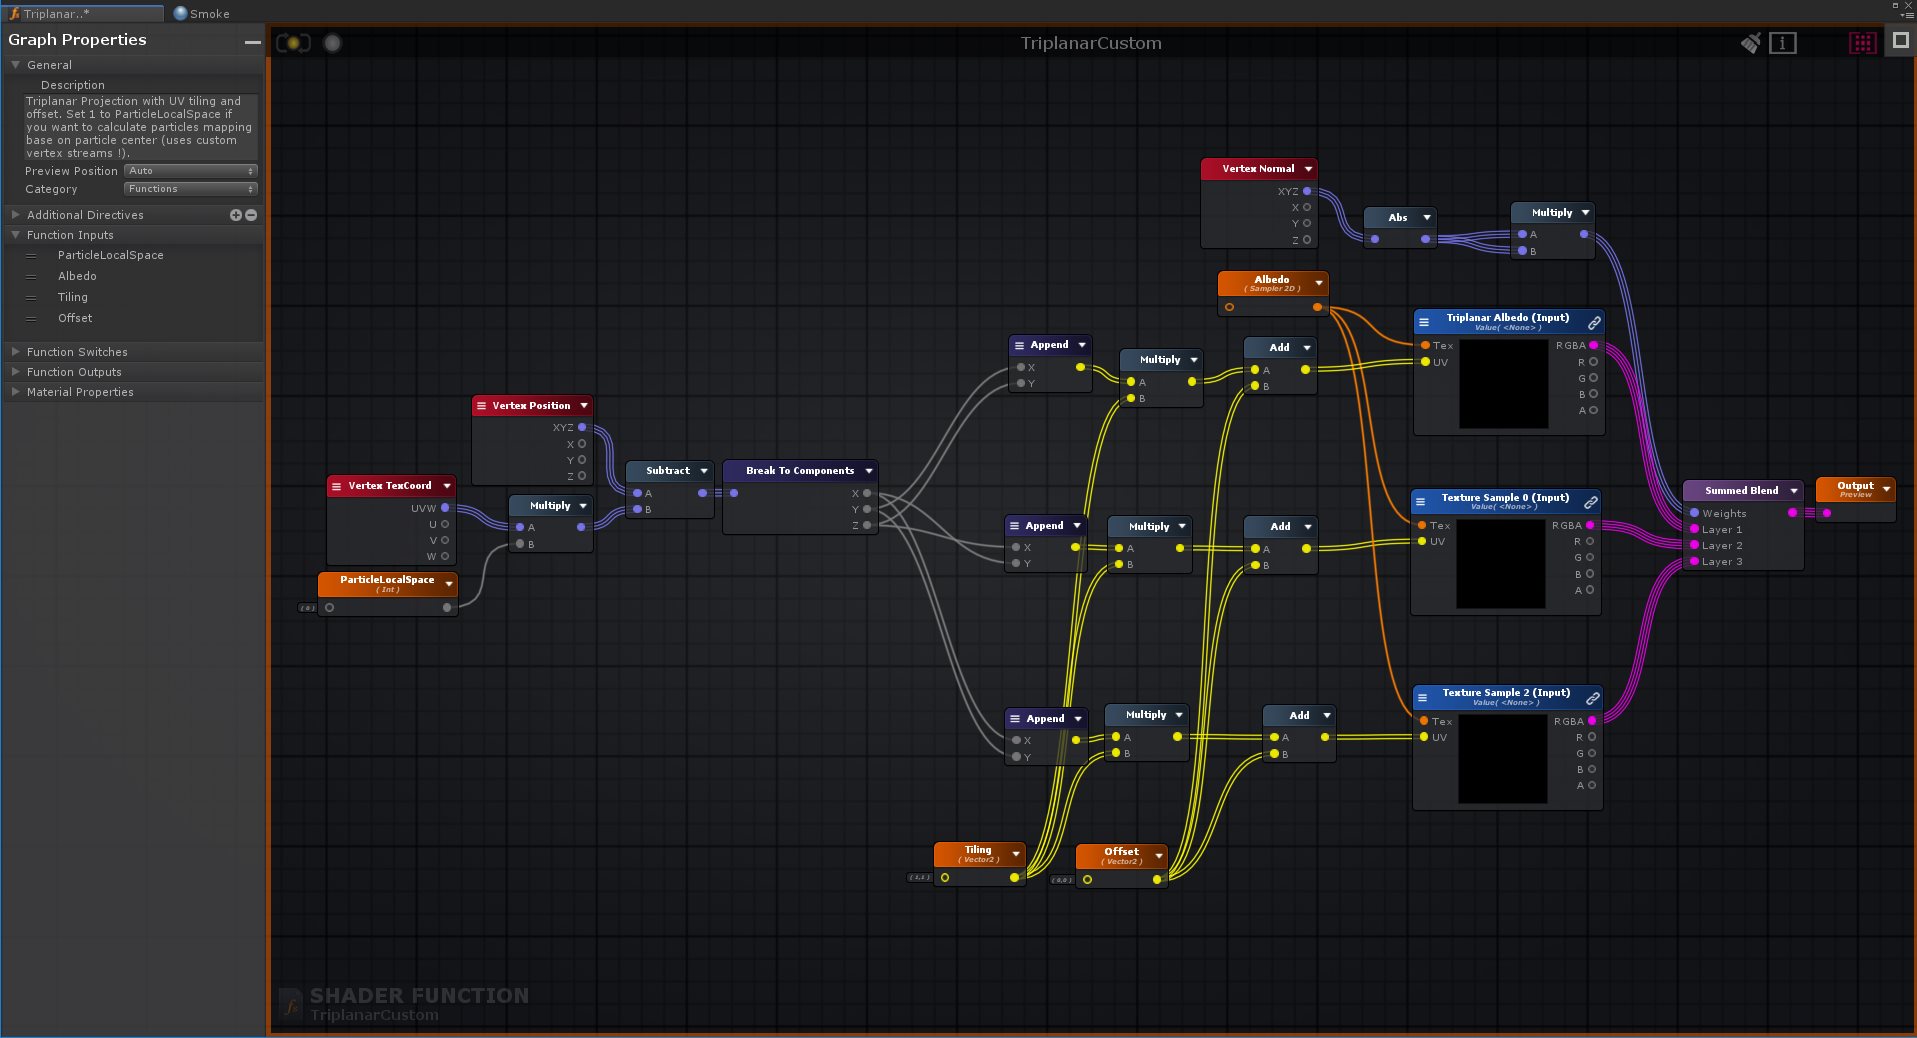
Task: Open Abs node options arrow
Action: [1427, 217]
